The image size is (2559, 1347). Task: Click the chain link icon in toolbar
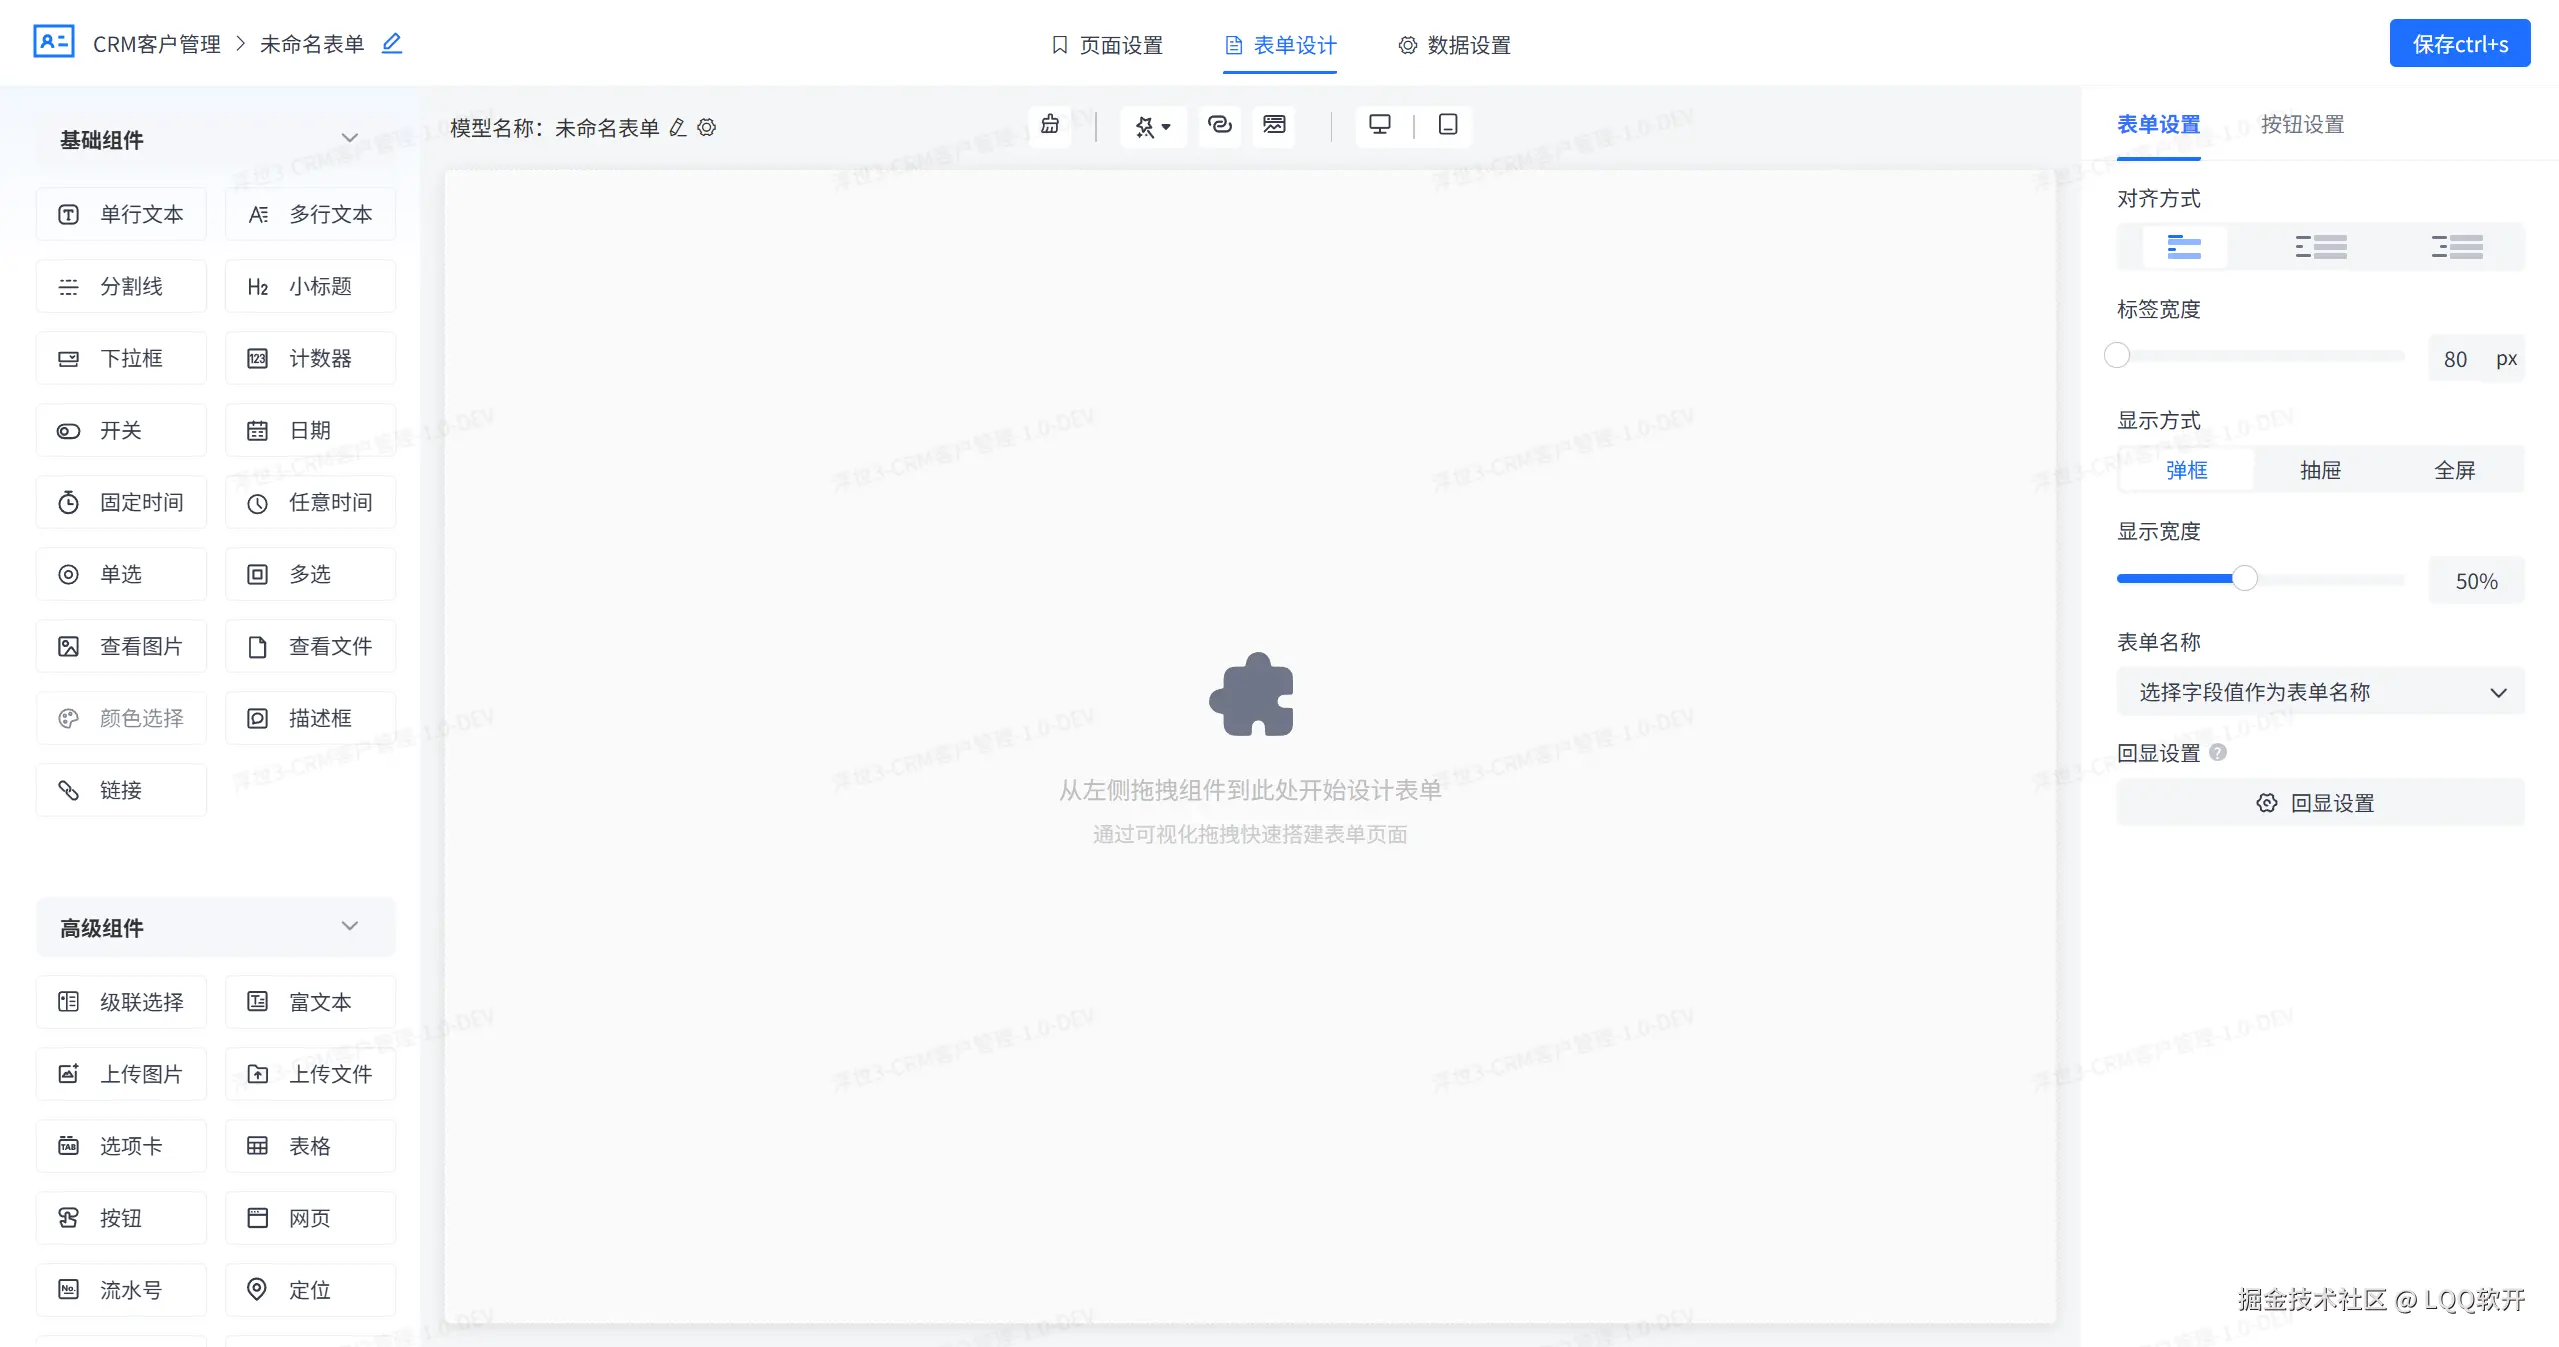point(1219,125)
